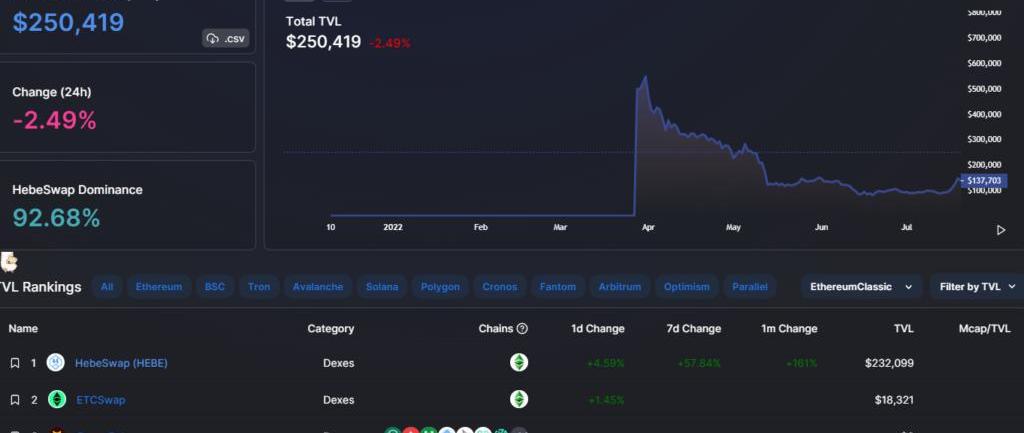Screen dimensions: 1024x433
Task: Click the mascot icon above TVL Rankings
Action: pos(9,262)
